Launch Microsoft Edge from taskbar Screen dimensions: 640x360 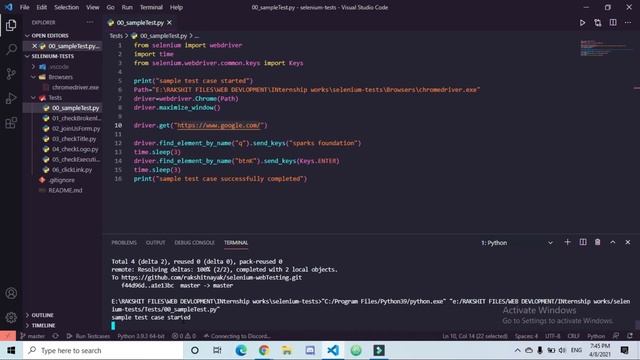pyautogui.click(x=241, y=351)
